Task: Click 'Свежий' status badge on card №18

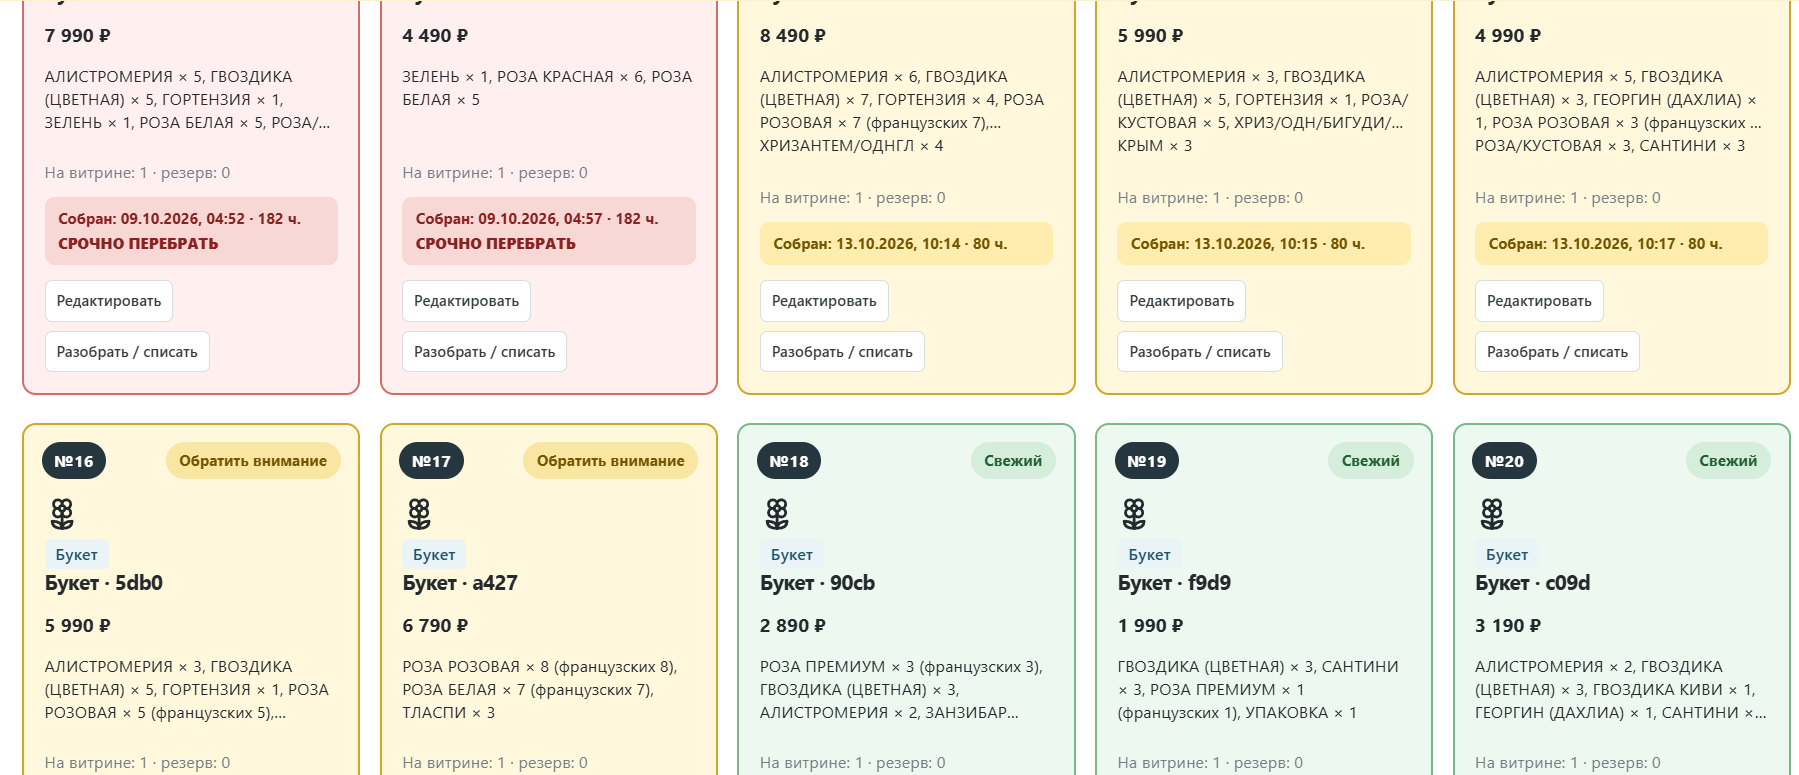Action: [x=1013, y=461]
